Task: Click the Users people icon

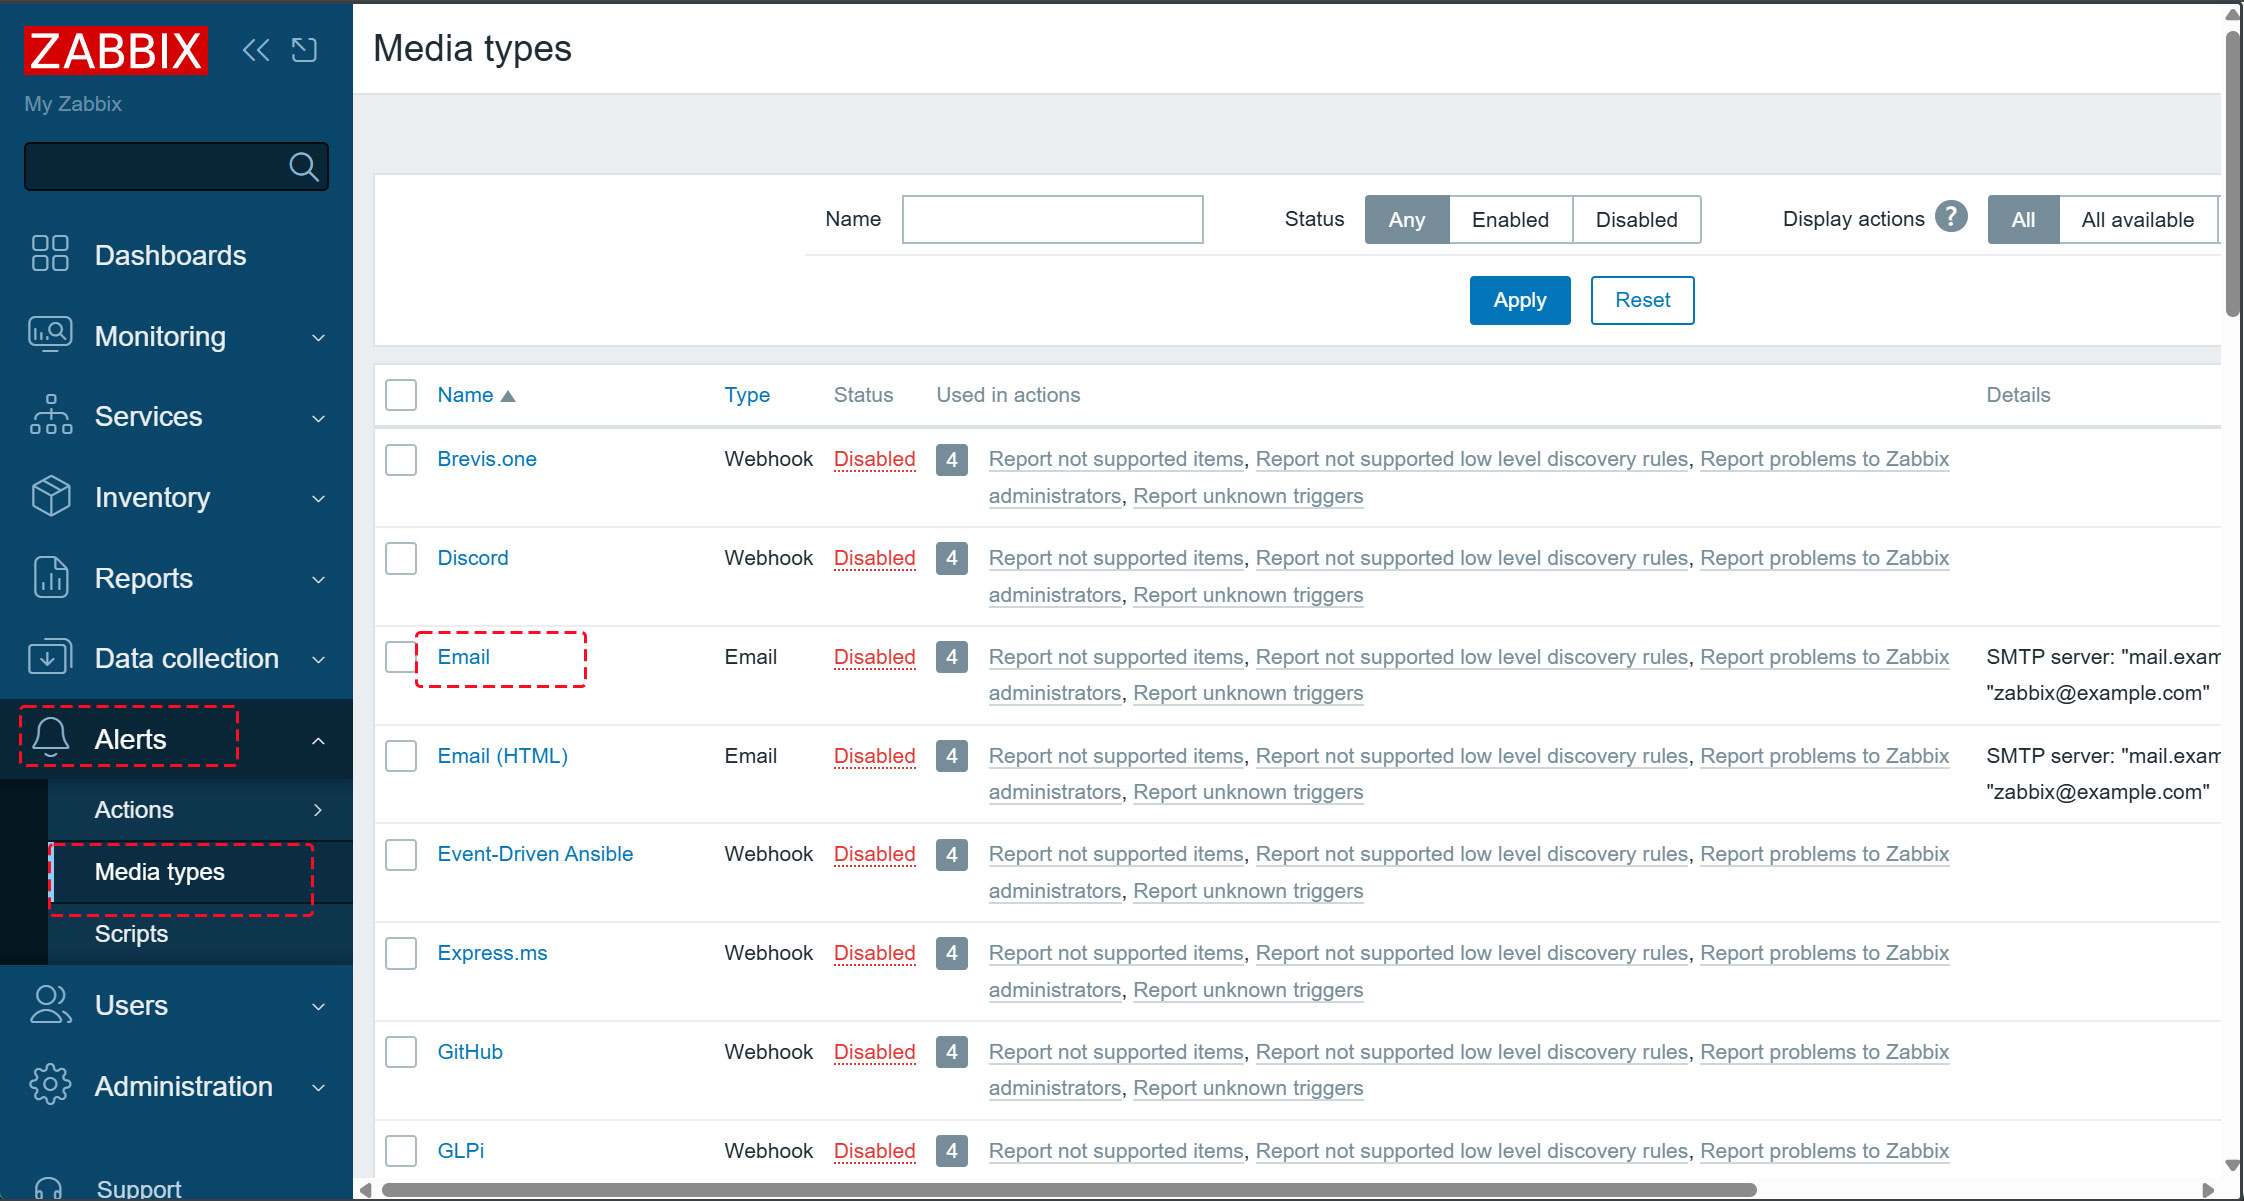Action: [50, 1005]
